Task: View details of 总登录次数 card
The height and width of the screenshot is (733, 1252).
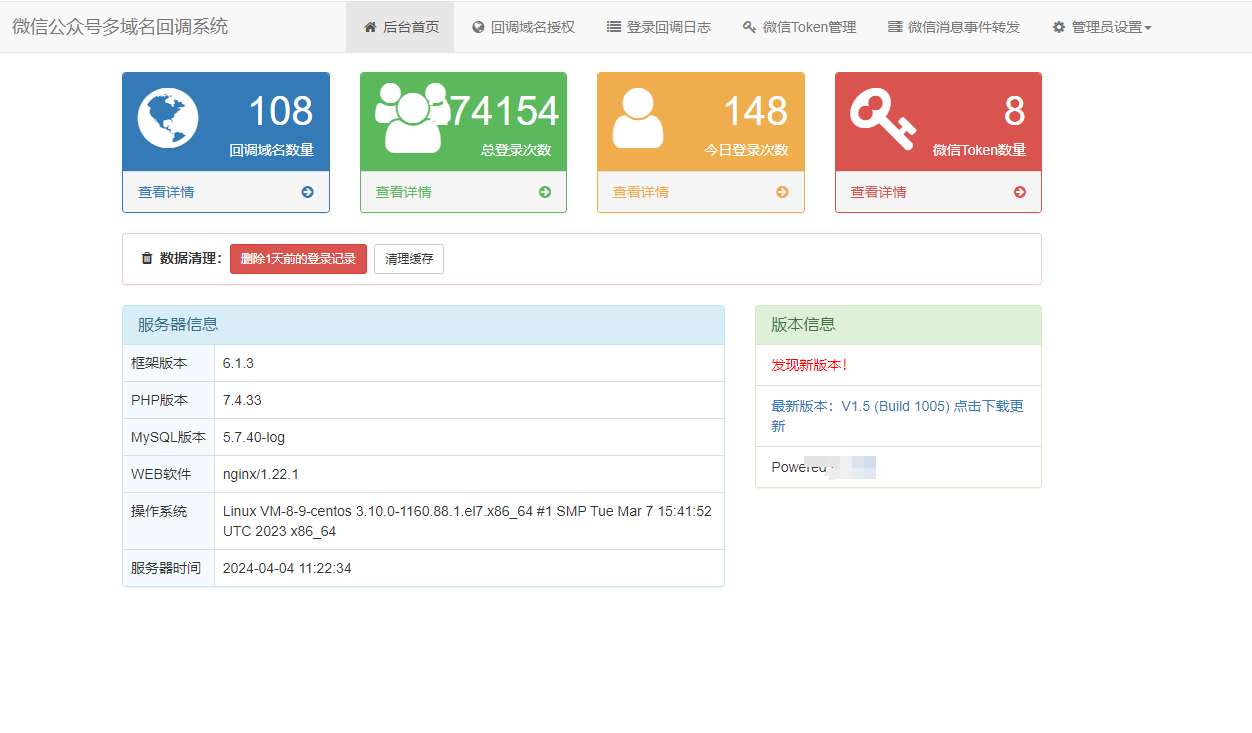Action: coord(463,192)
